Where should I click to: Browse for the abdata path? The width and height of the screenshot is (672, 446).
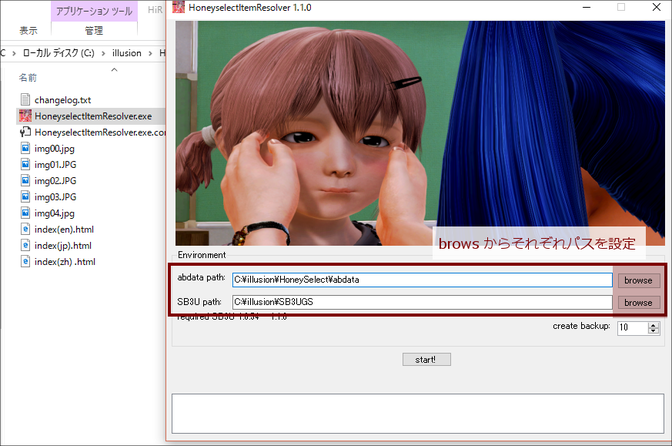click(639, 280)
